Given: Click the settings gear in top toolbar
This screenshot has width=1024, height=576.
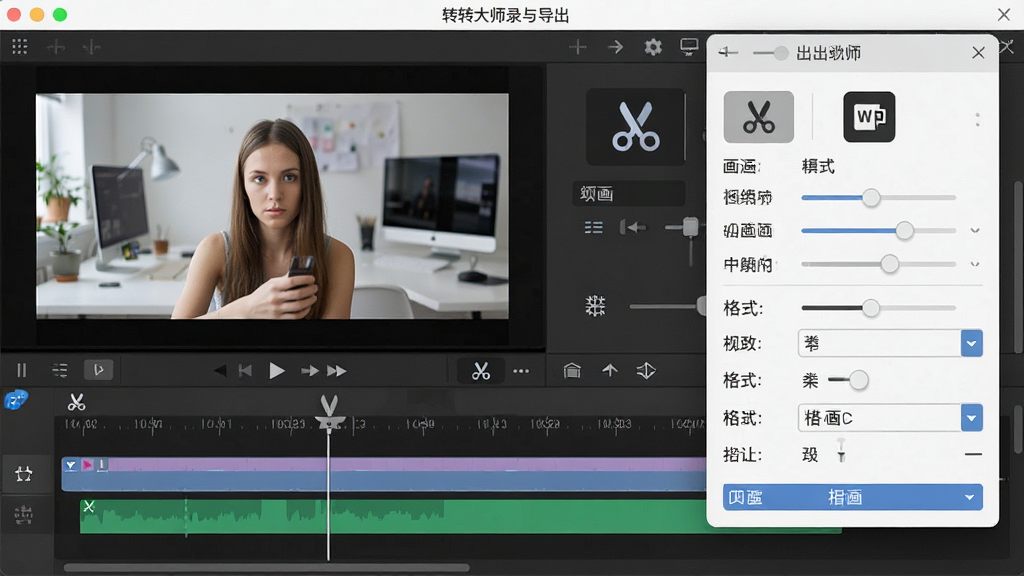Looking at the screenshot, I should pyautogui.click(x=652, y=47).
